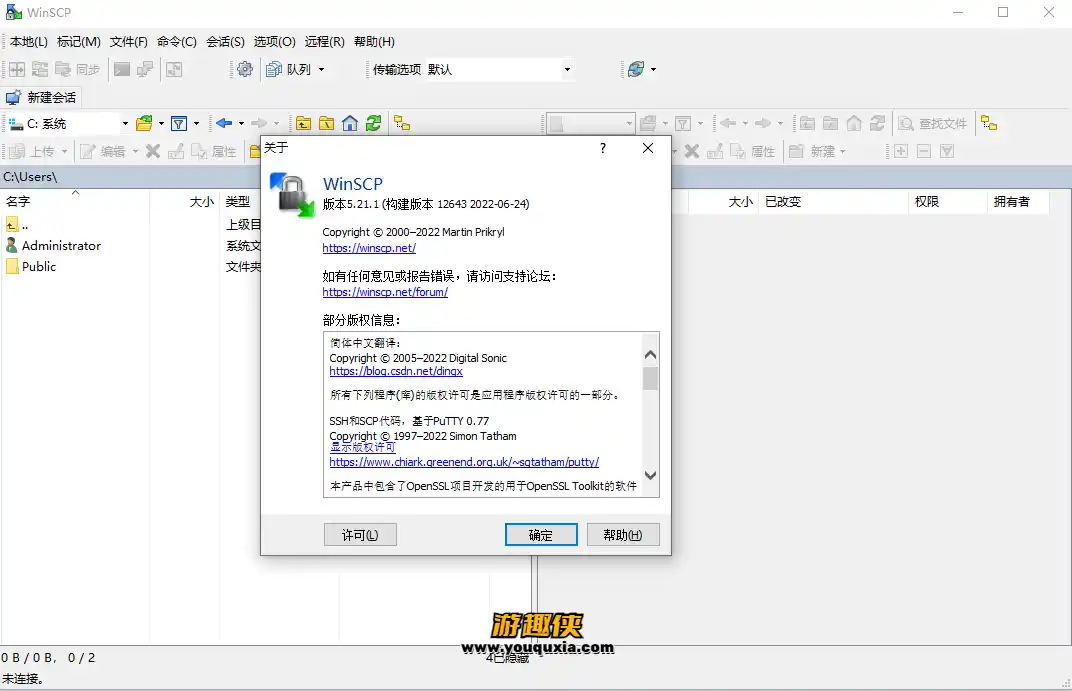The image size is (1072, 691).
Task: Open the 帮助(H) menu in menu bar
Action: [374, 42]
